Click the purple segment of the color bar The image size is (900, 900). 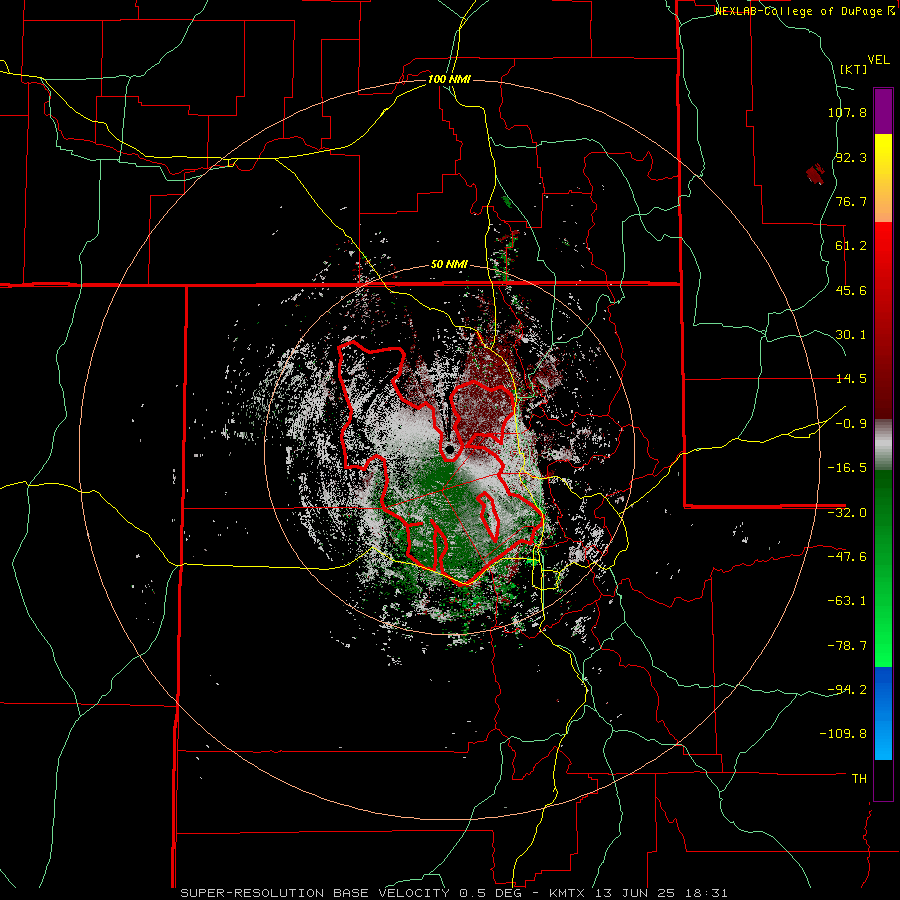[883, 111]
